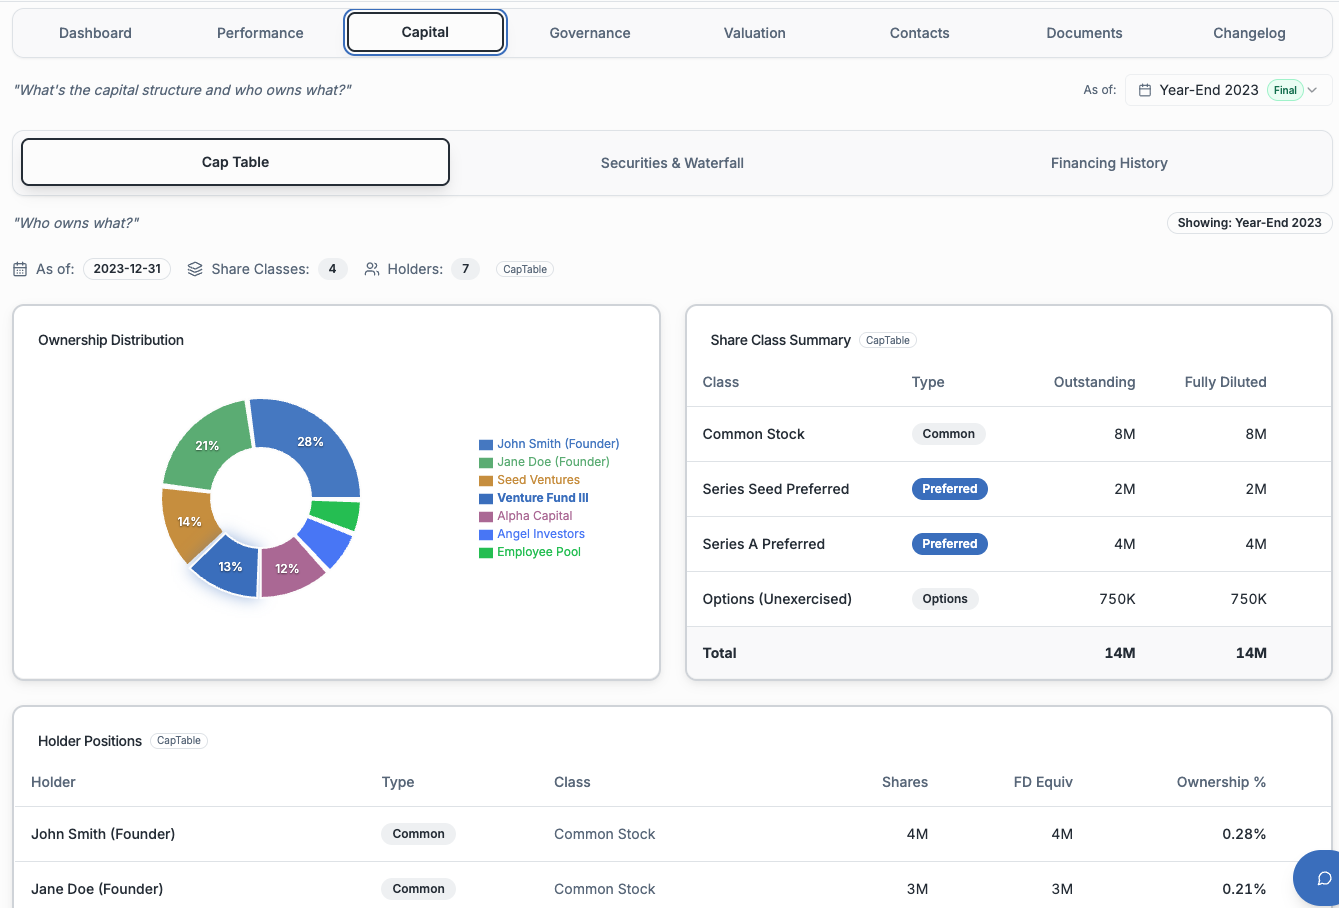Click the Employee Pool legend label

(x=539, y=552)
